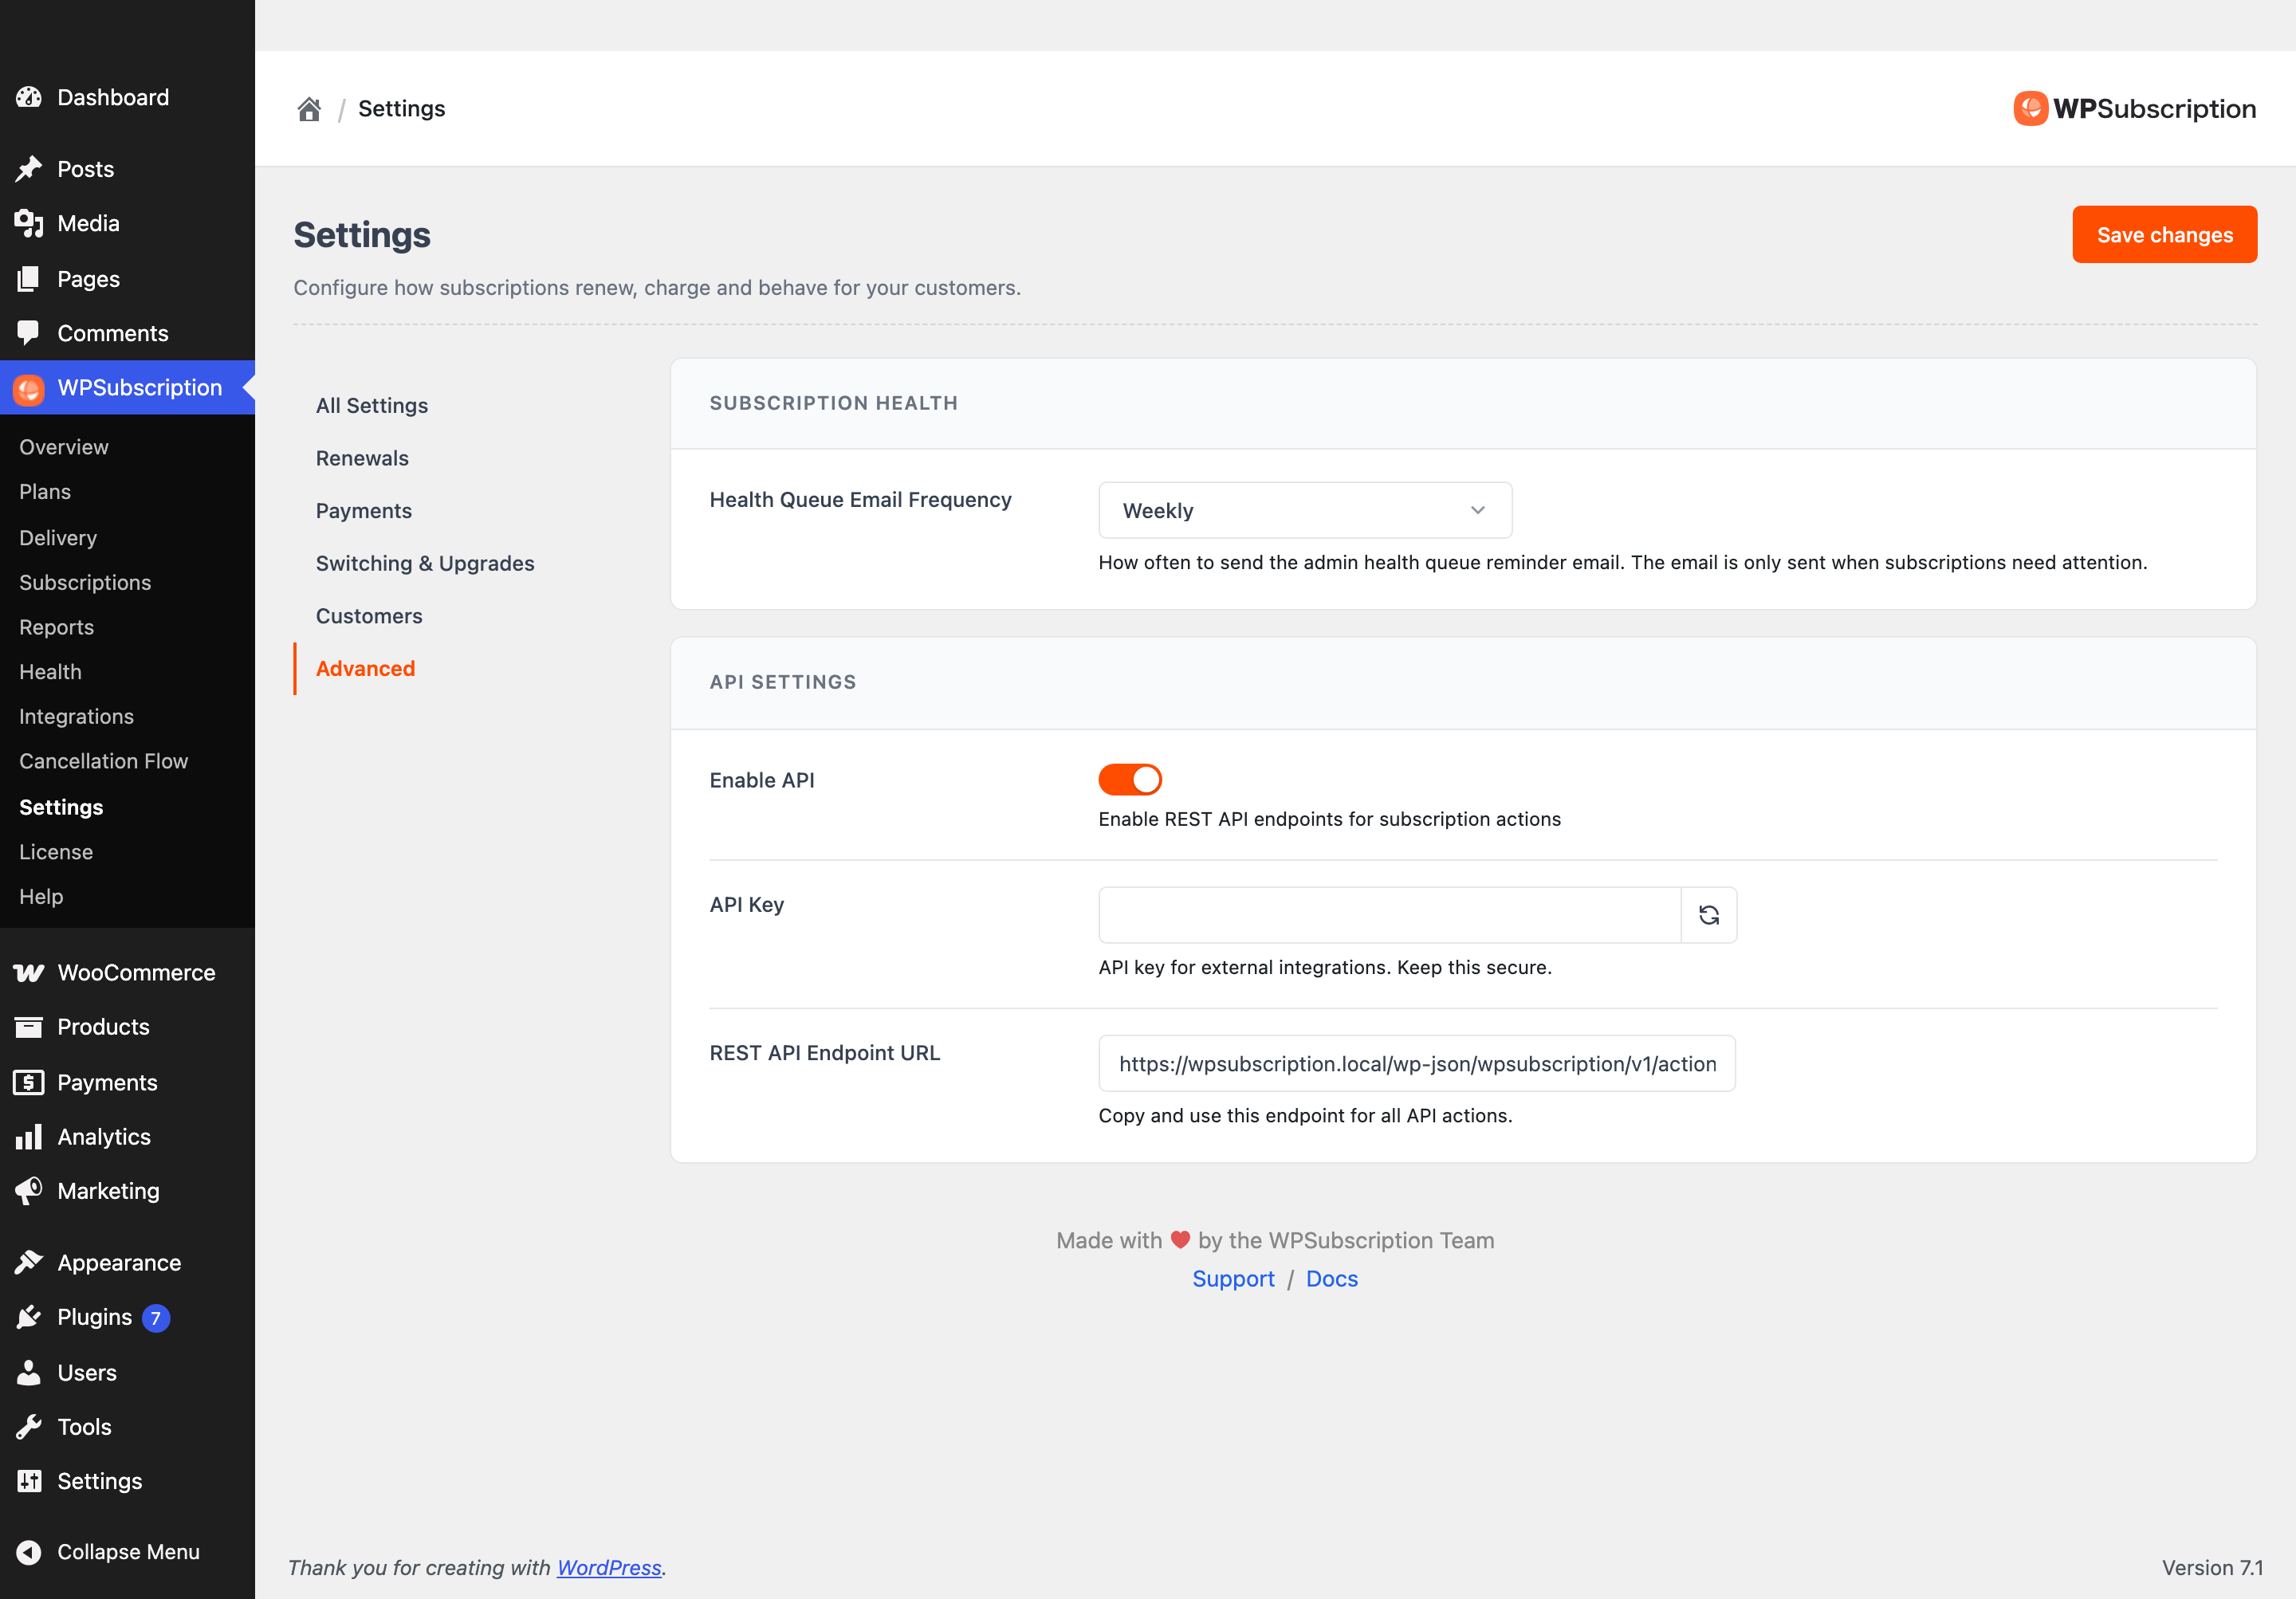
Task: Open the Dashboard icon in sidebar
Action: [29, 97]
